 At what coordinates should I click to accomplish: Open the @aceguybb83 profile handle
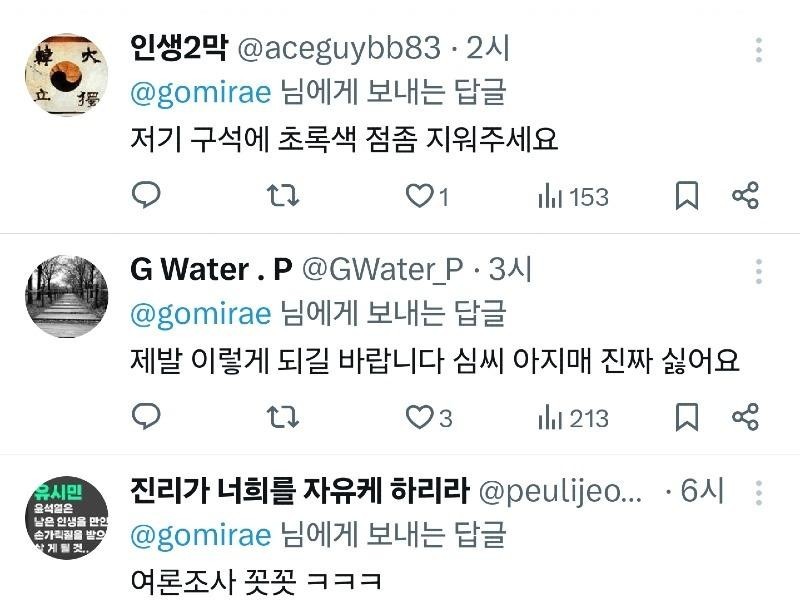click(338, 47)
